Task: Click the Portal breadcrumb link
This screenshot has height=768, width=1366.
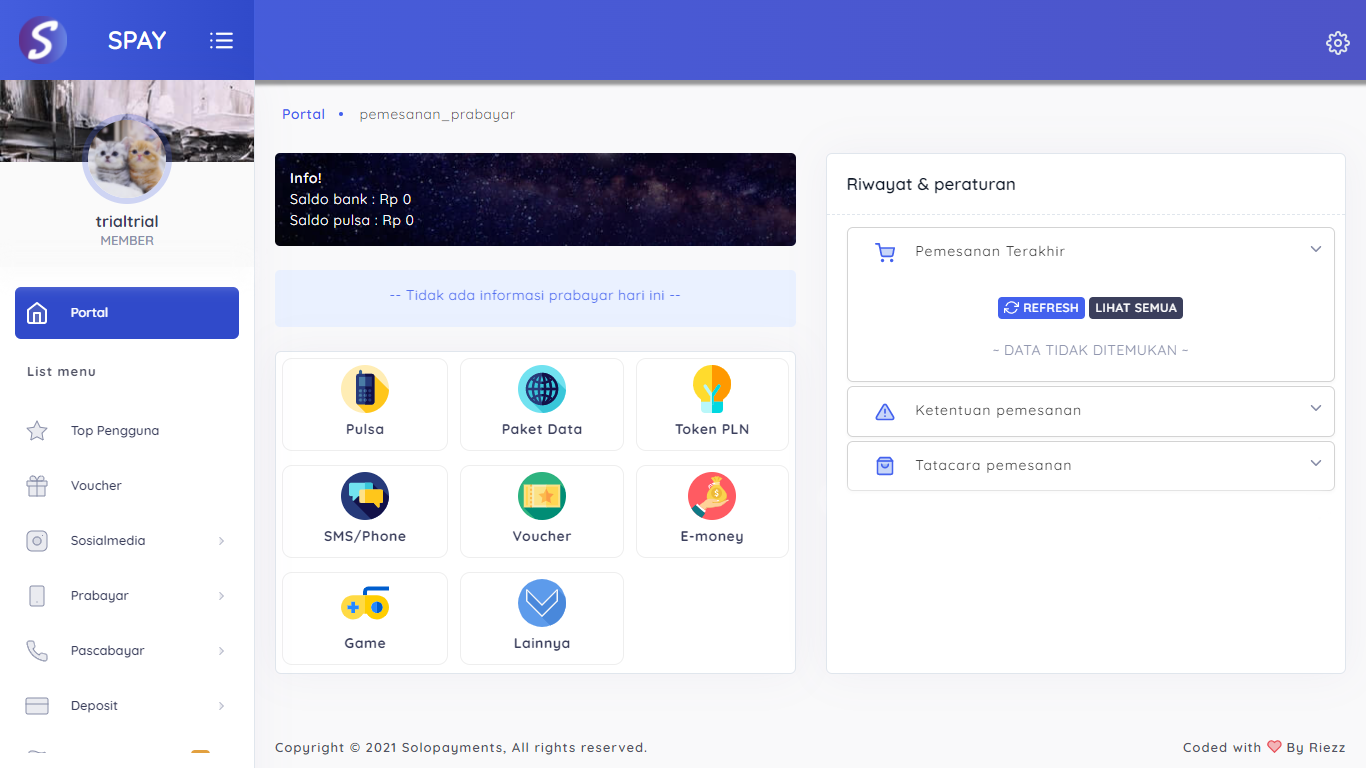Action: (303, 114)
